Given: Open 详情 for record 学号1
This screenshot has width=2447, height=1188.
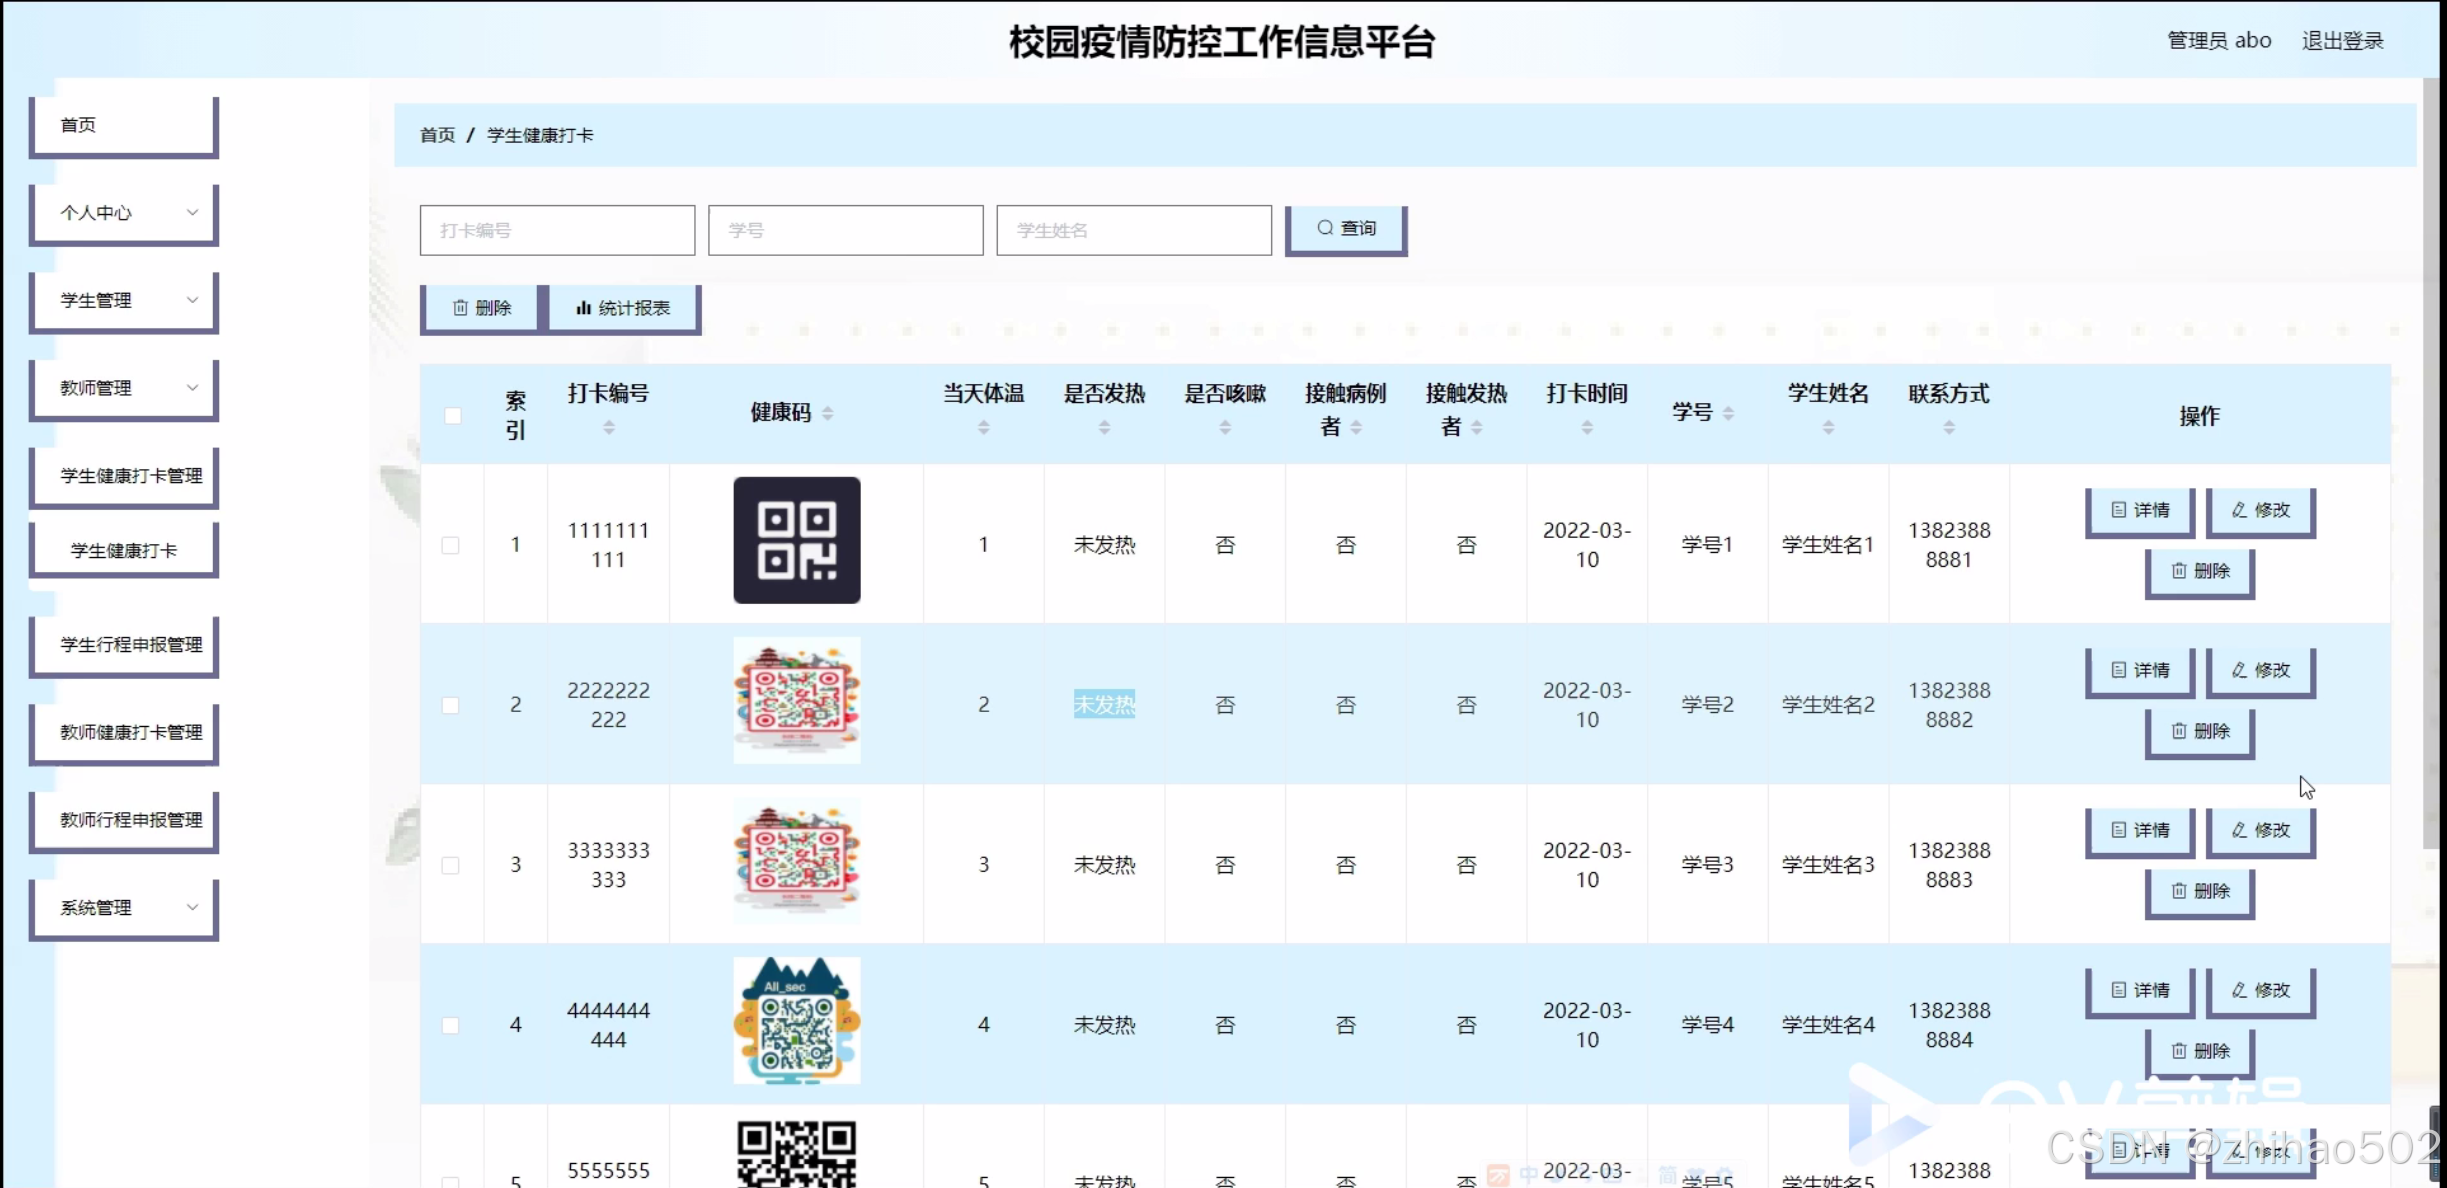Looking at the screenshot, I should [2139, 511].
